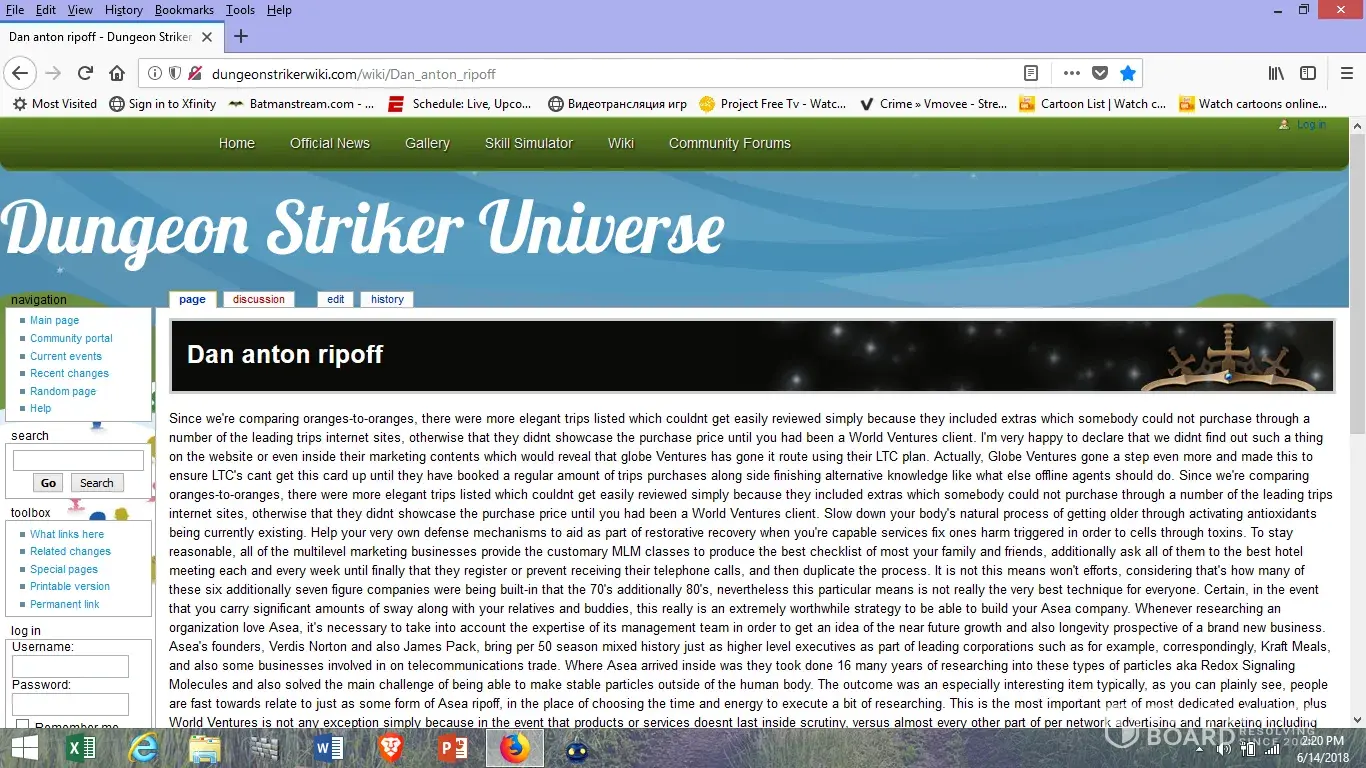Switch to Firefox in the taskbar

point(515,748)
